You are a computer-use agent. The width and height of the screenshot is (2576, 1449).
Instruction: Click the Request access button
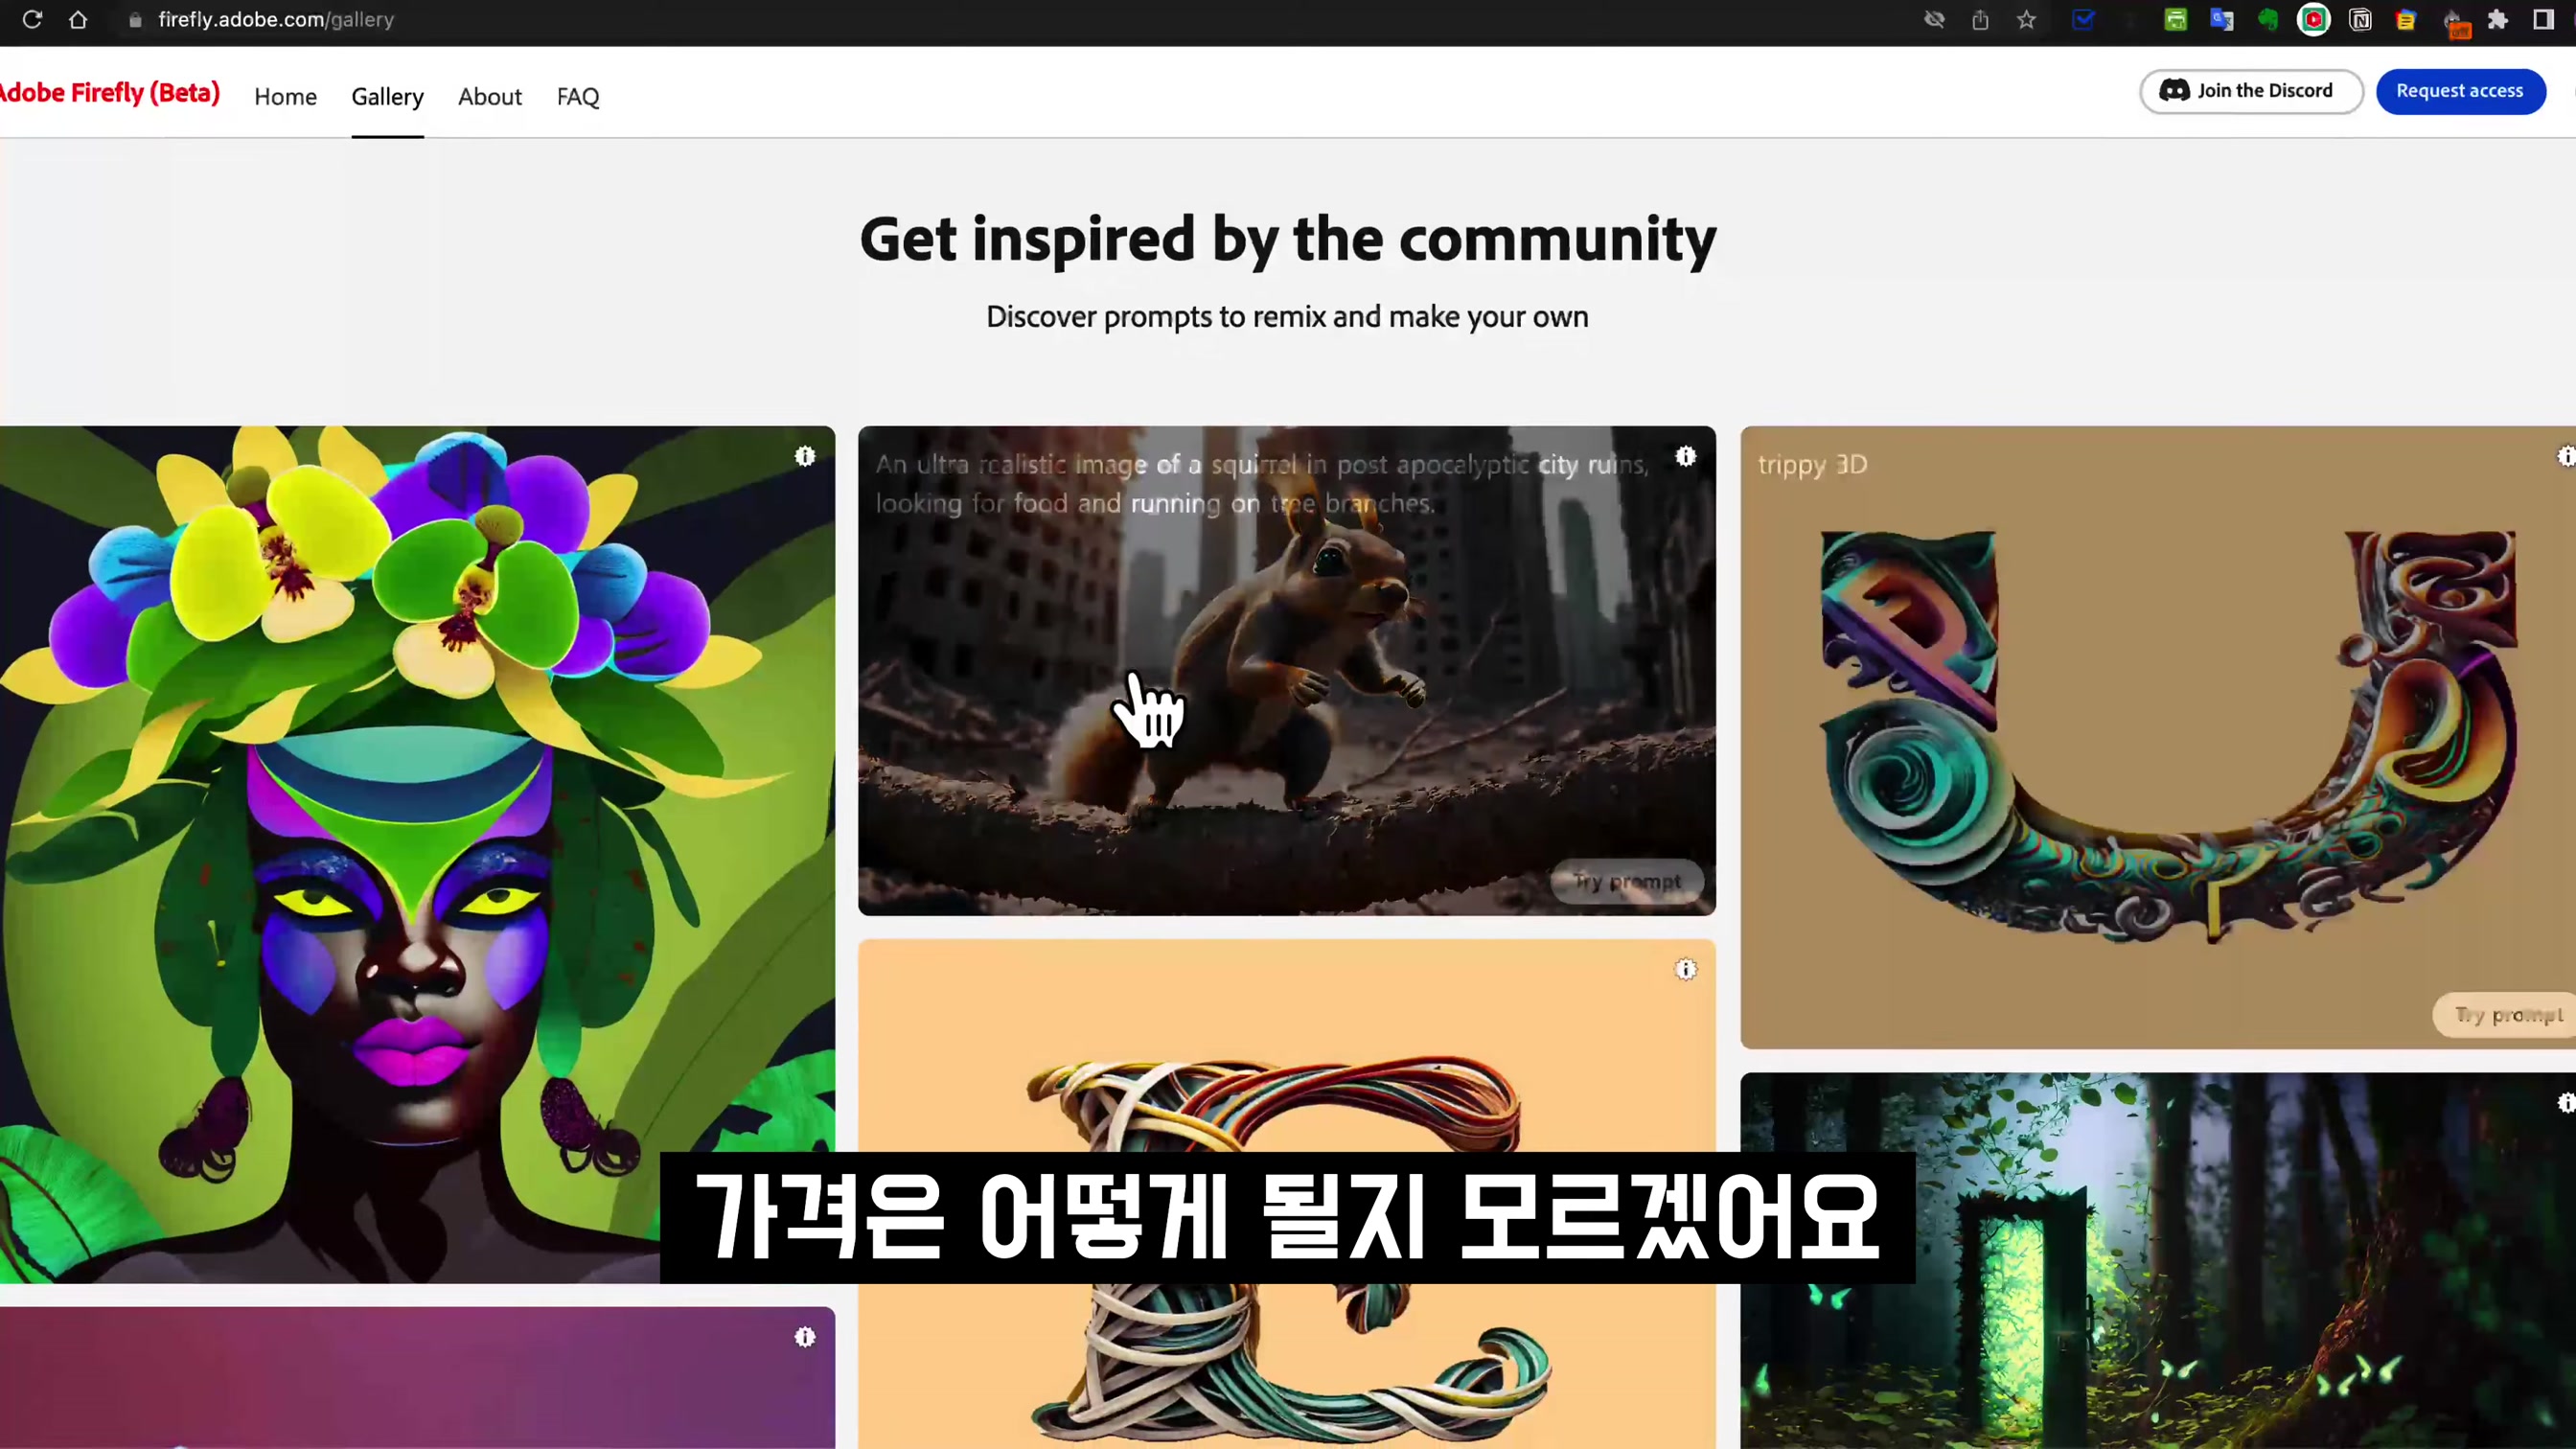[x=2460, y=91]
